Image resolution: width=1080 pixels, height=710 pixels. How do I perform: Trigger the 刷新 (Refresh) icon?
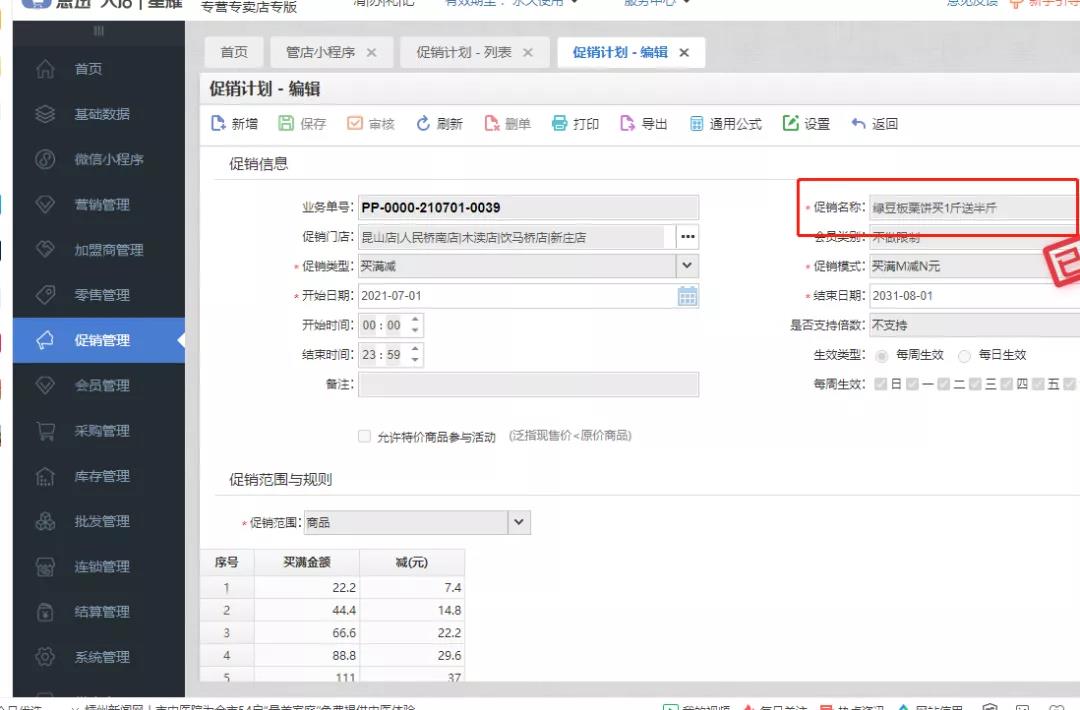438,123
